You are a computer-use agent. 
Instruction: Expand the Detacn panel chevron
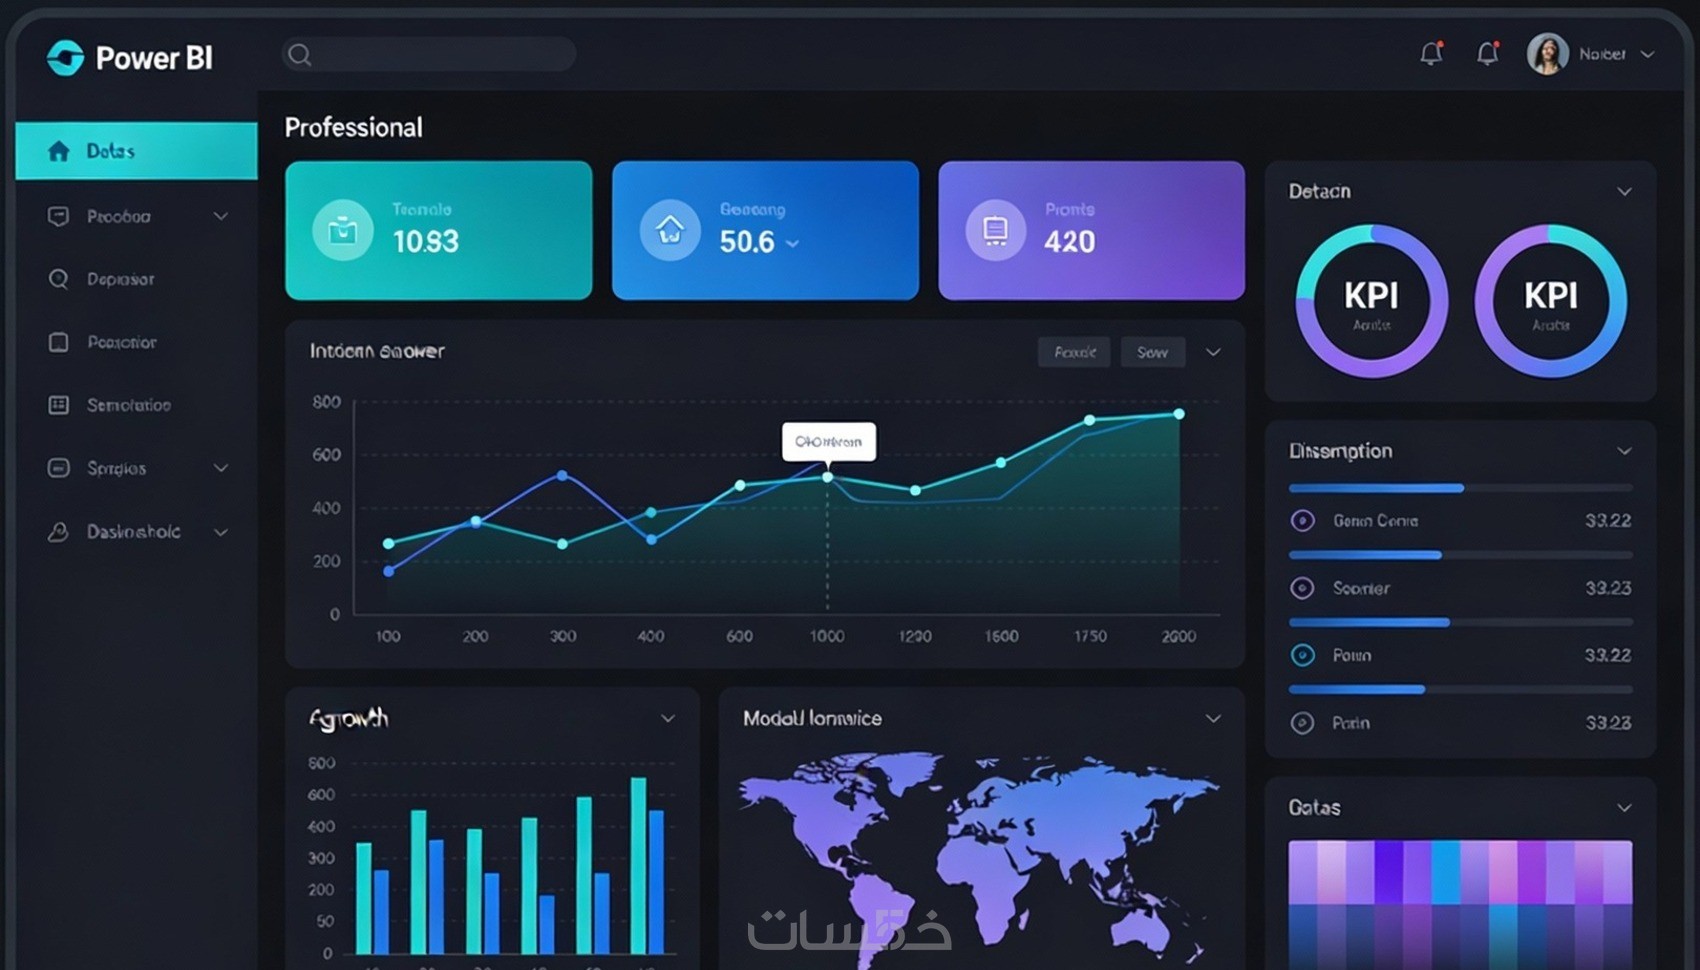1624,191
